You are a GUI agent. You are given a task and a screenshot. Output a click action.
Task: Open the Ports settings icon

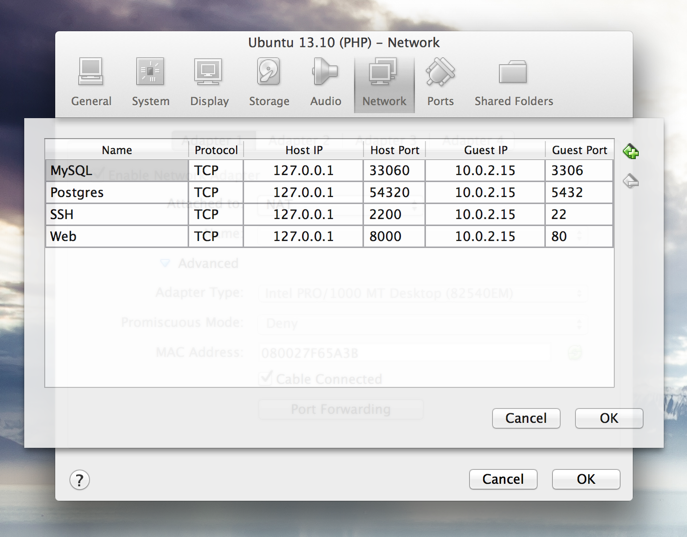(440, 82)
